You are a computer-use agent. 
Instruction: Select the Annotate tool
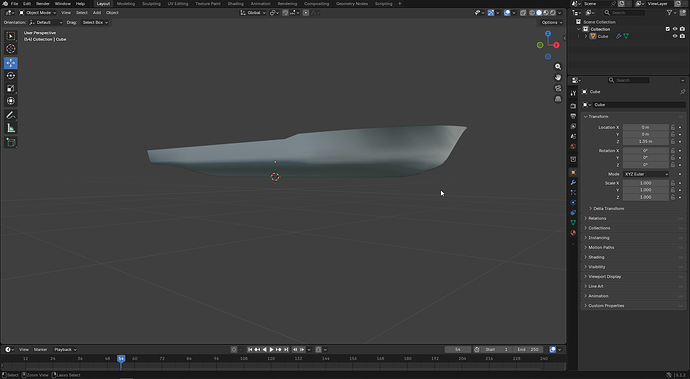coord(11,115)
